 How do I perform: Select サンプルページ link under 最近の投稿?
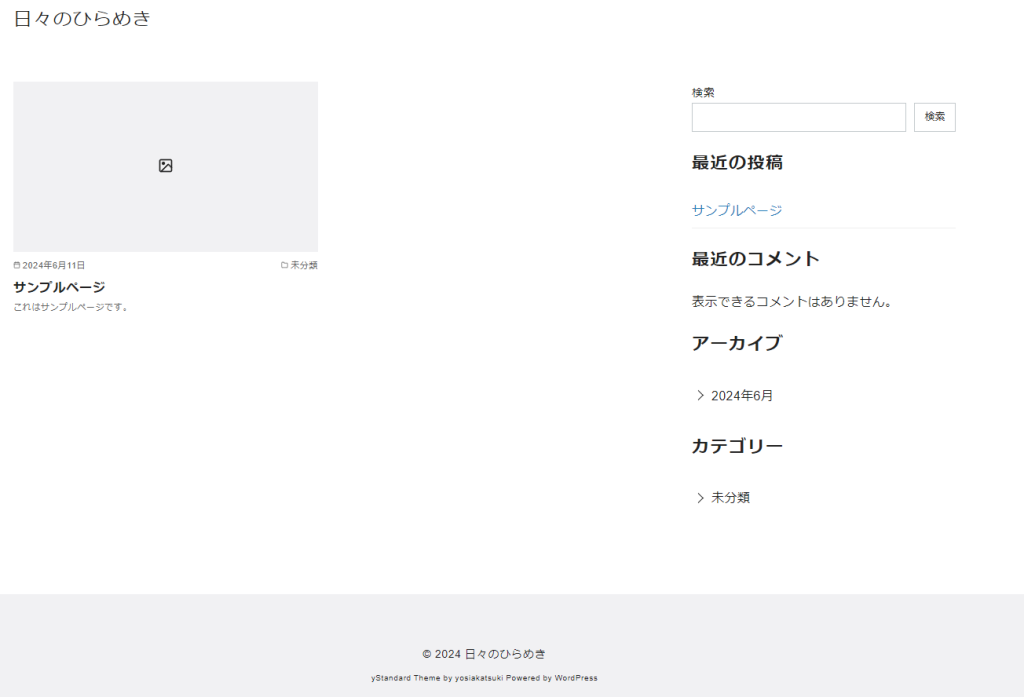737,210
